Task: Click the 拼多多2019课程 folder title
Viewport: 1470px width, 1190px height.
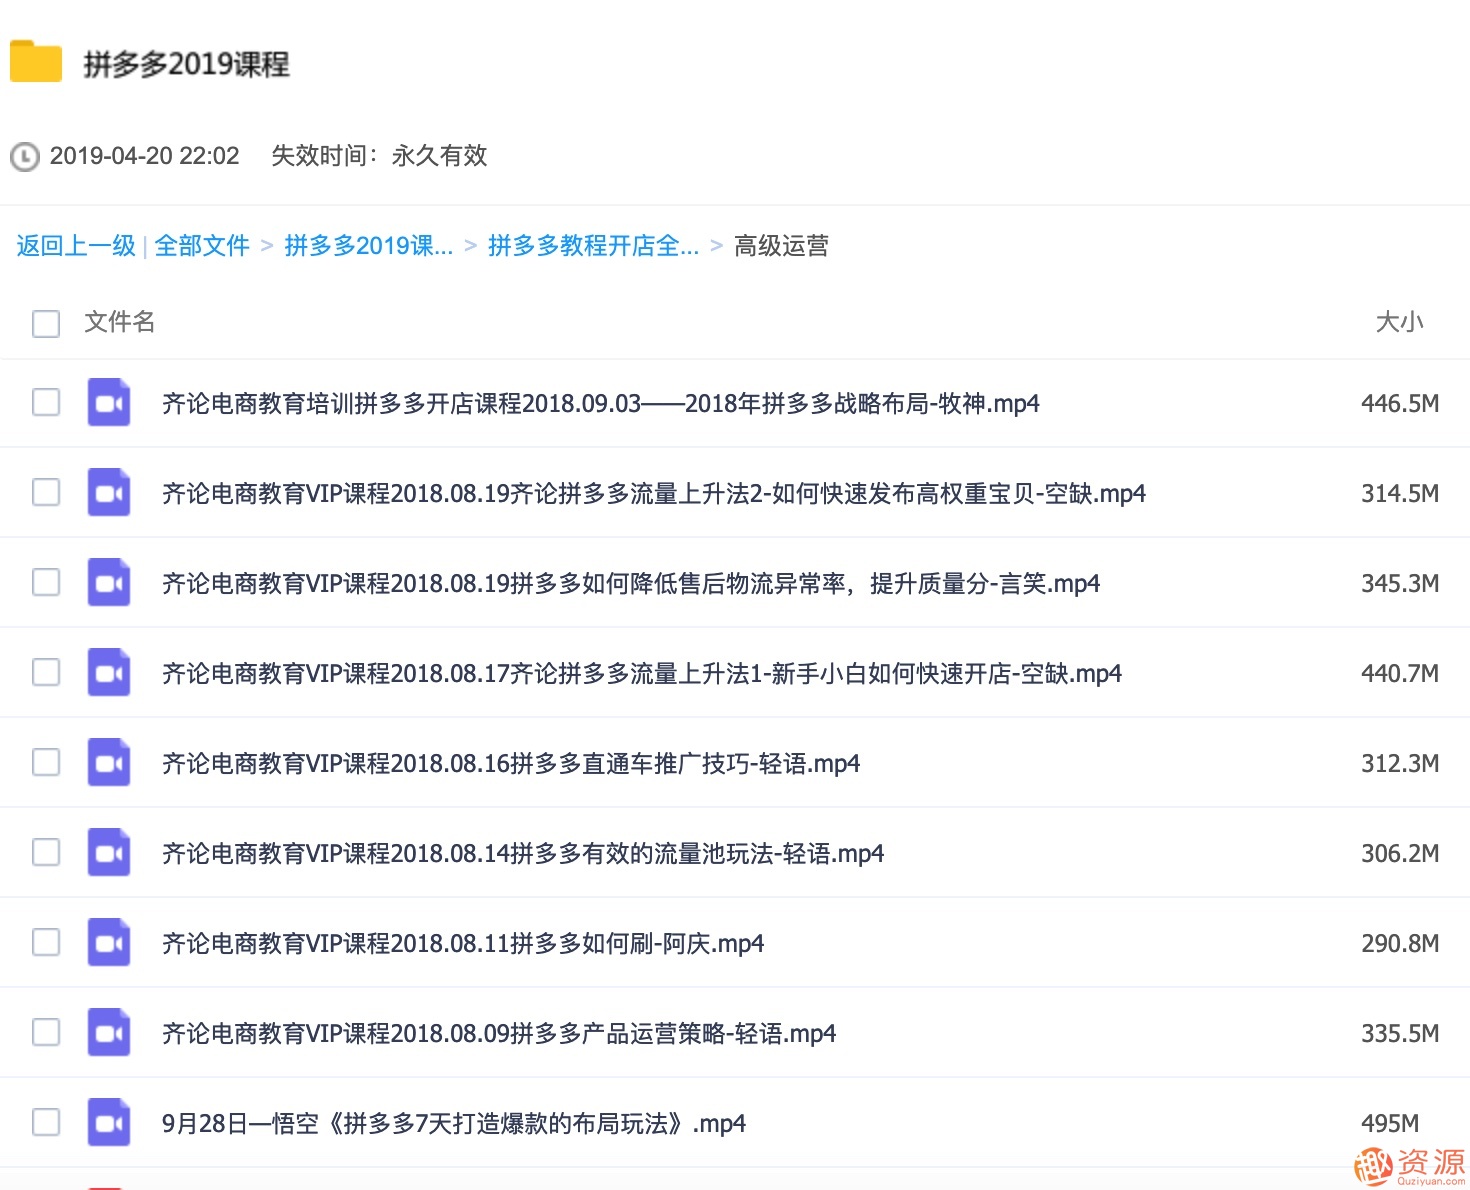Action: 186,64
